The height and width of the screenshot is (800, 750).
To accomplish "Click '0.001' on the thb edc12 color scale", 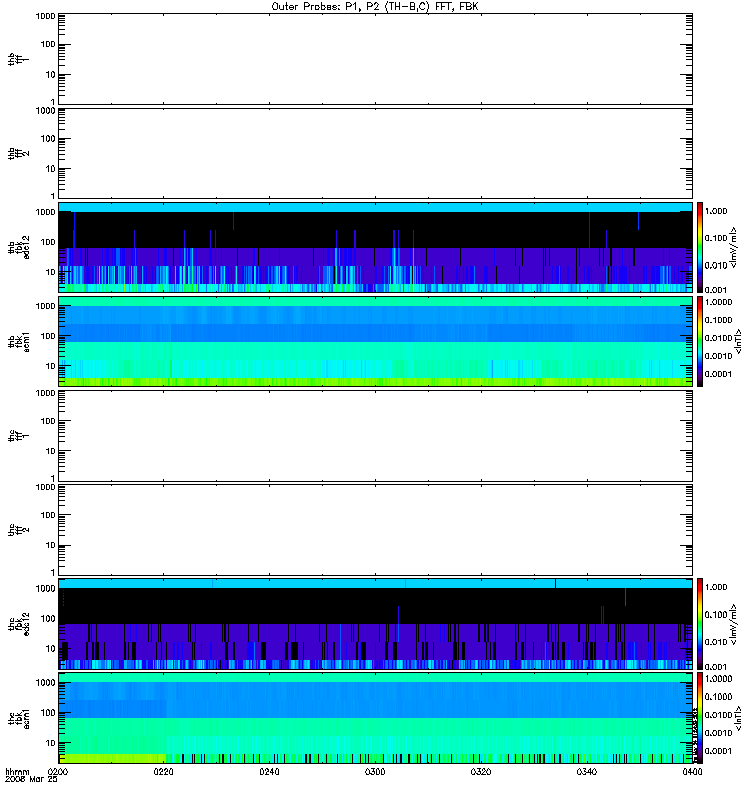I will tap(716, 290).
